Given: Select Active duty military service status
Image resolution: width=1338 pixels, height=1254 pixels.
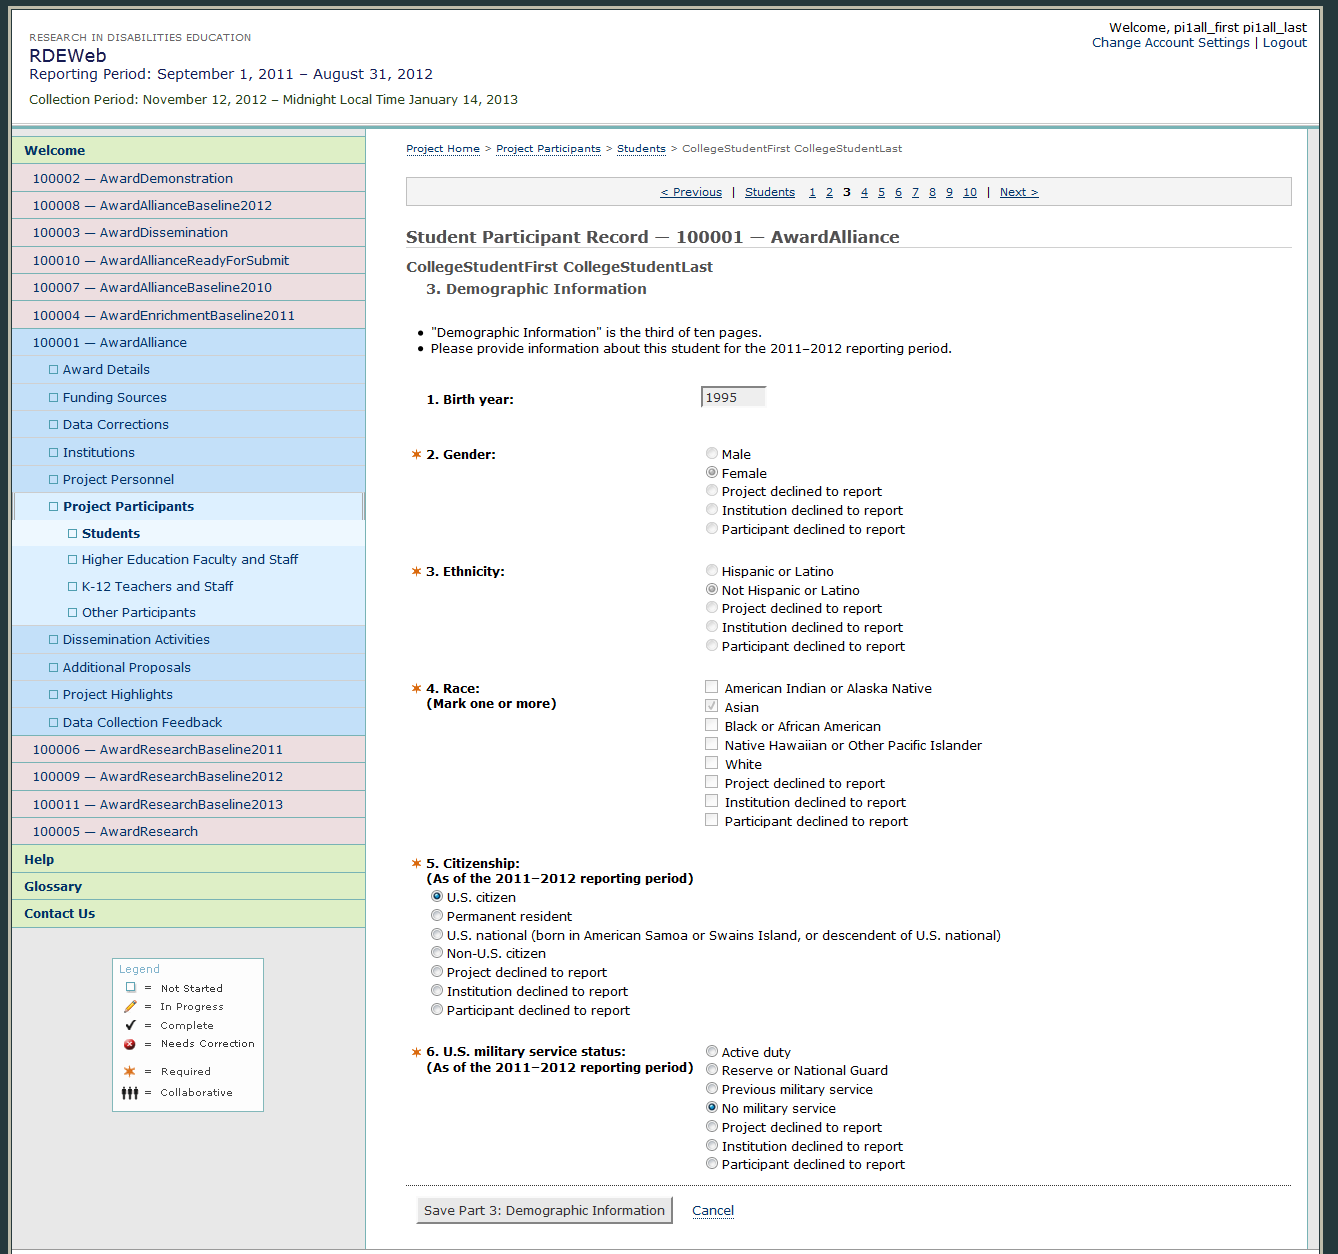Looking at the screenshot, I should tap(712, 1052).
